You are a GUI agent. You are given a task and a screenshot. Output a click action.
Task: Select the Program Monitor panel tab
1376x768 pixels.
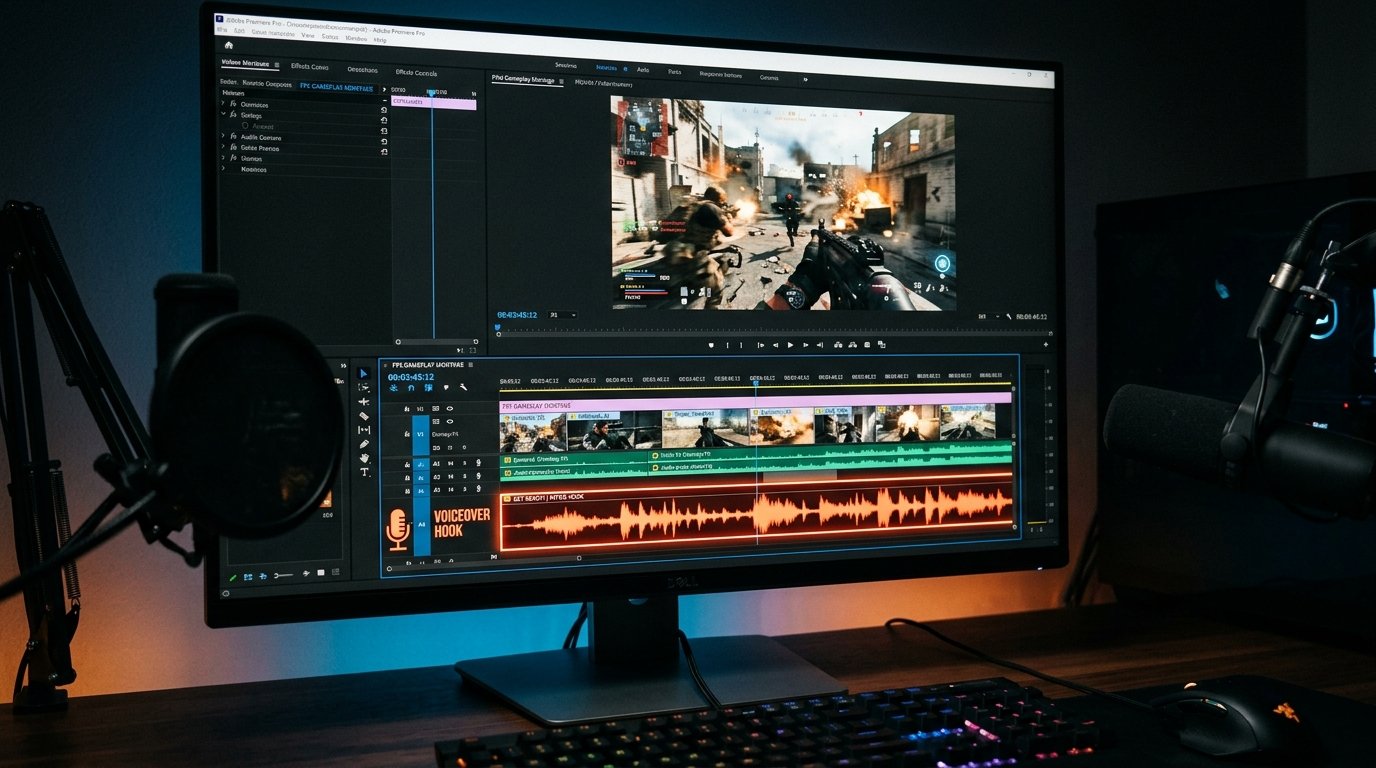(523, 79)
